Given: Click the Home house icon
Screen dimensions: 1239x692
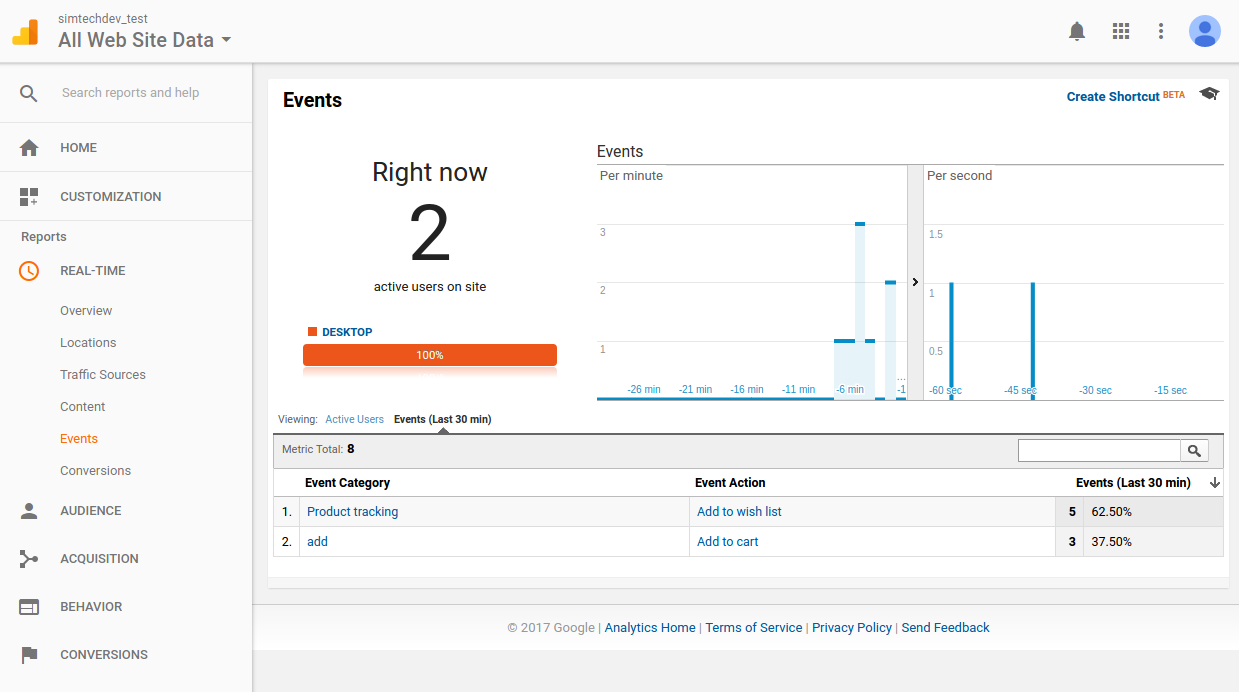Looking at the screenshot, I should coord(29,148).
